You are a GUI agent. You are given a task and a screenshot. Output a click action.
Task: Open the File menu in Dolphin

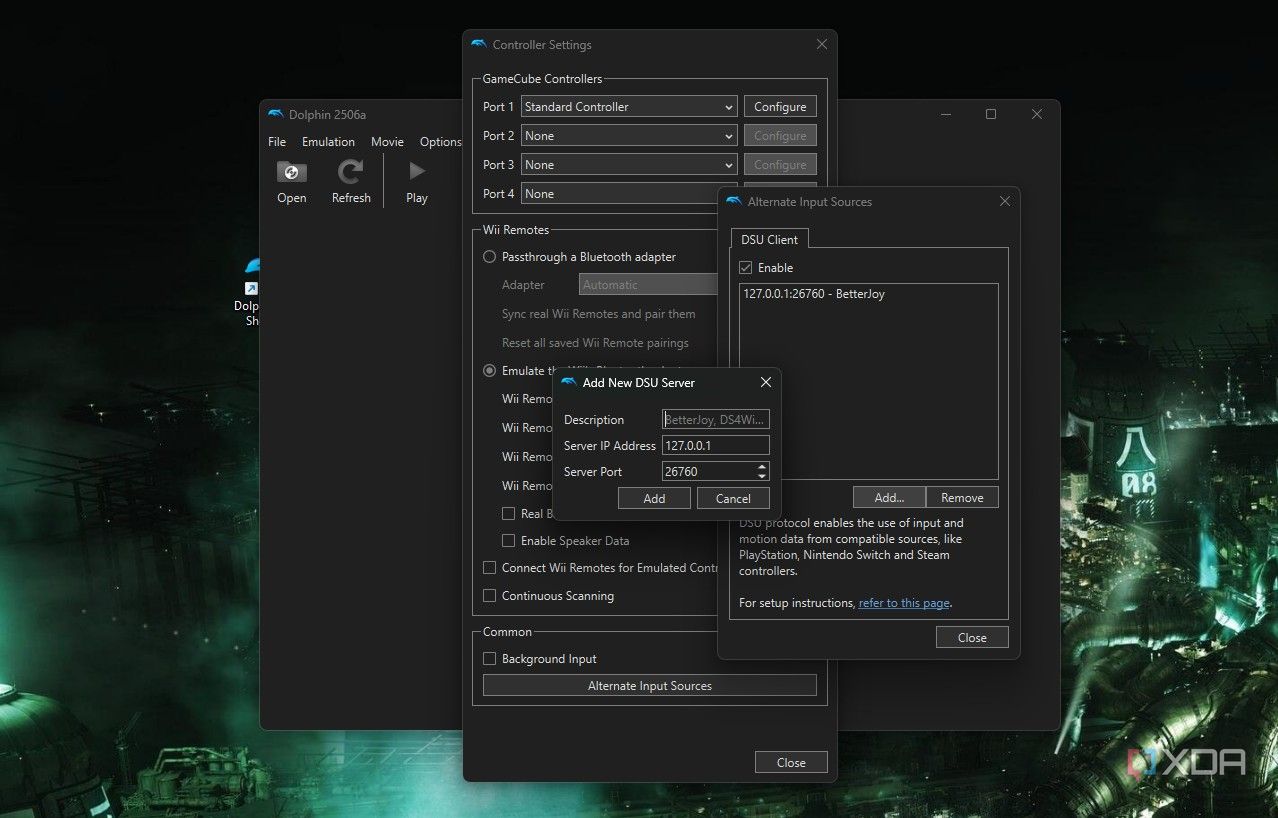click(x=277, y=142)
